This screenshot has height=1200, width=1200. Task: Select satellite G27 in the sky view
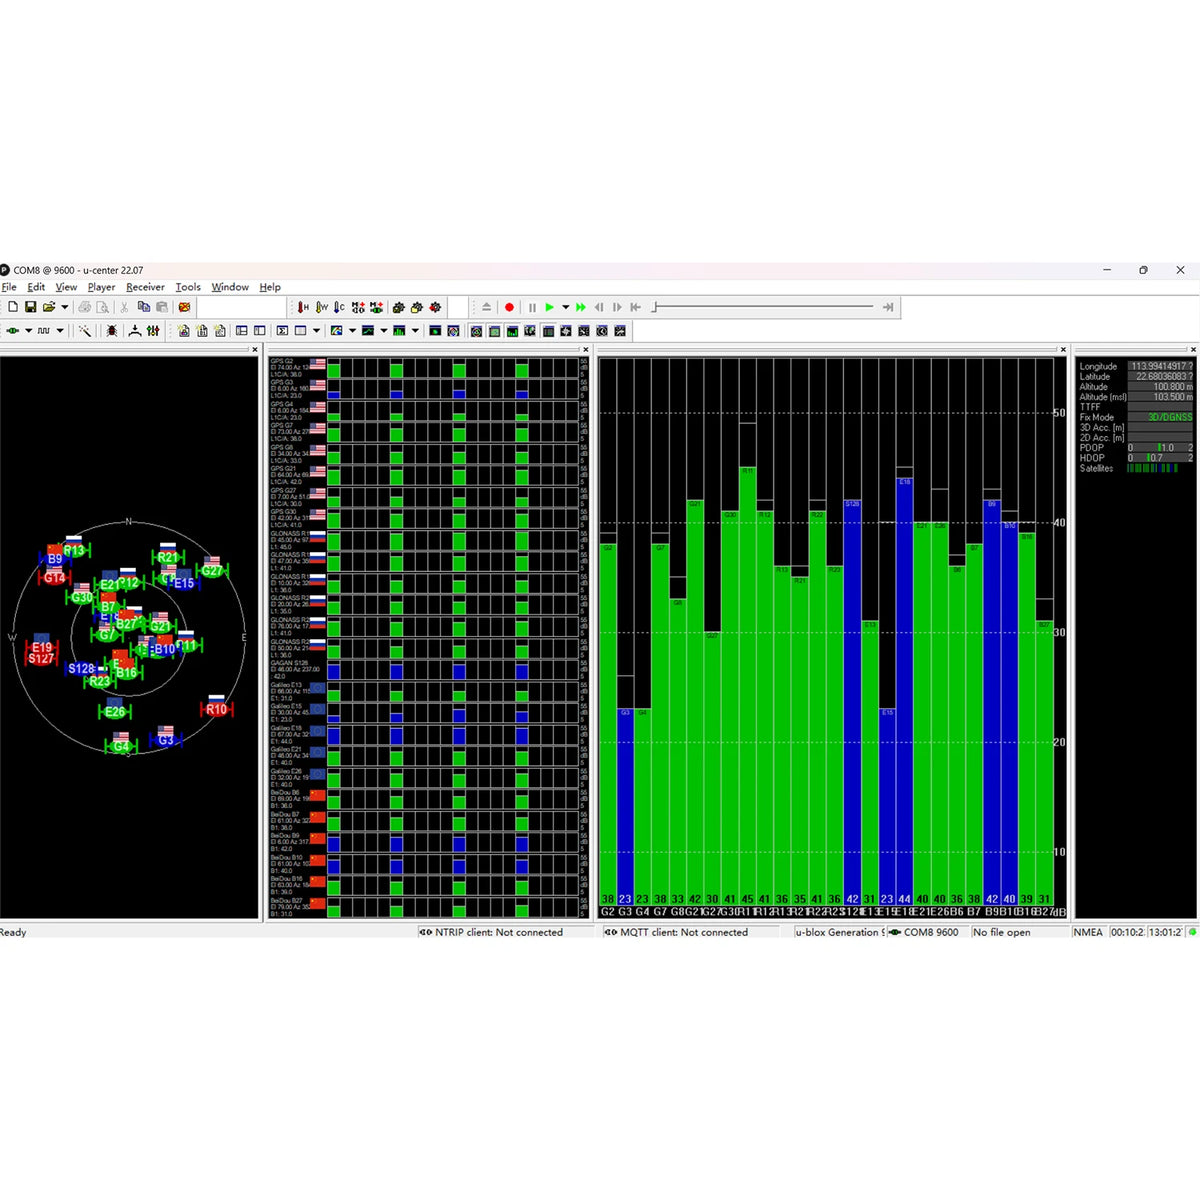pyautogui.click(x=212, y=571)
